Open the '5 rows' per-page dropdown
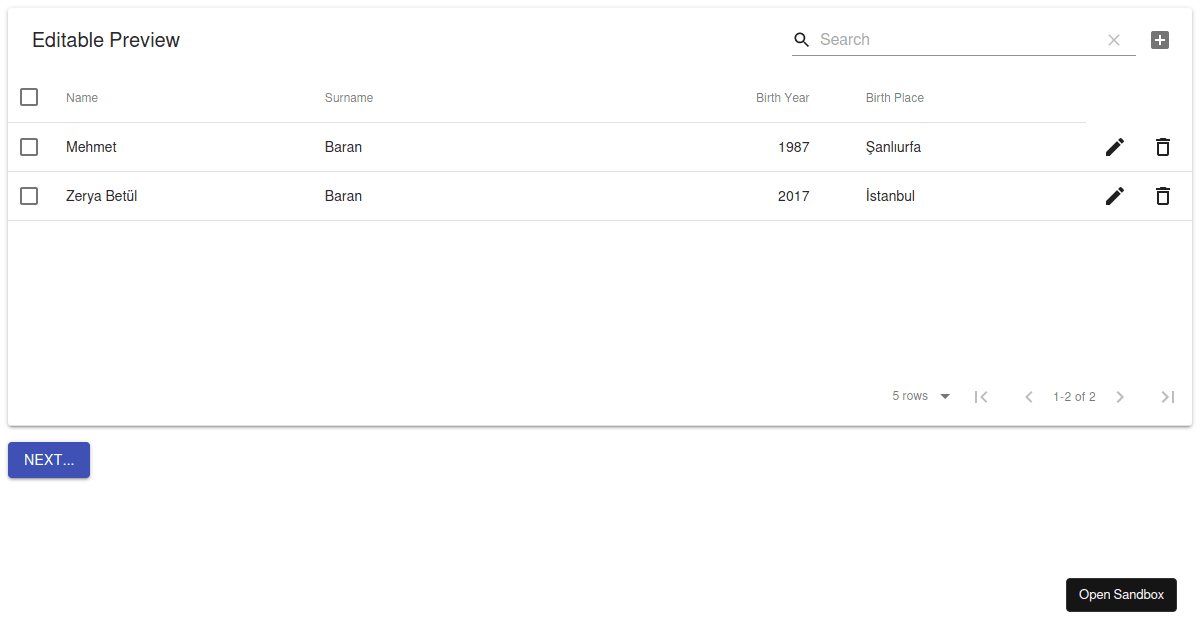The height and width of the screenshot is (630, 1200). coord(920,396)
